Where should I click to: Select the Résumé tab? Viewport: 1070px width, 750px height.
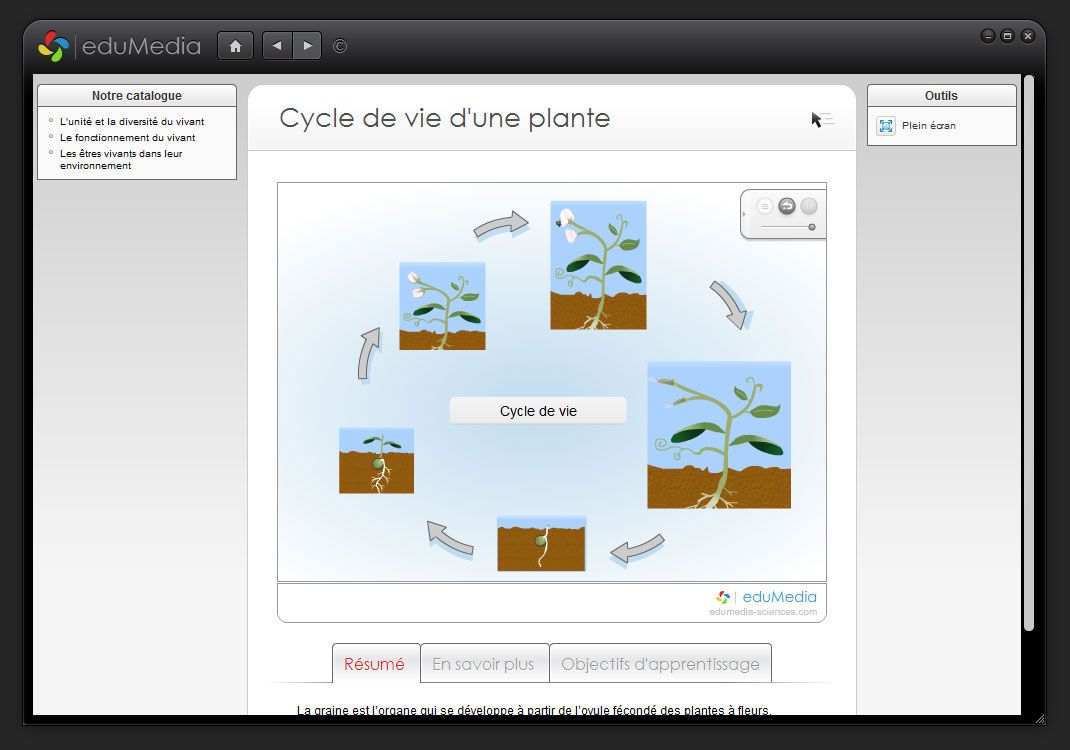(x=375, y=664)
